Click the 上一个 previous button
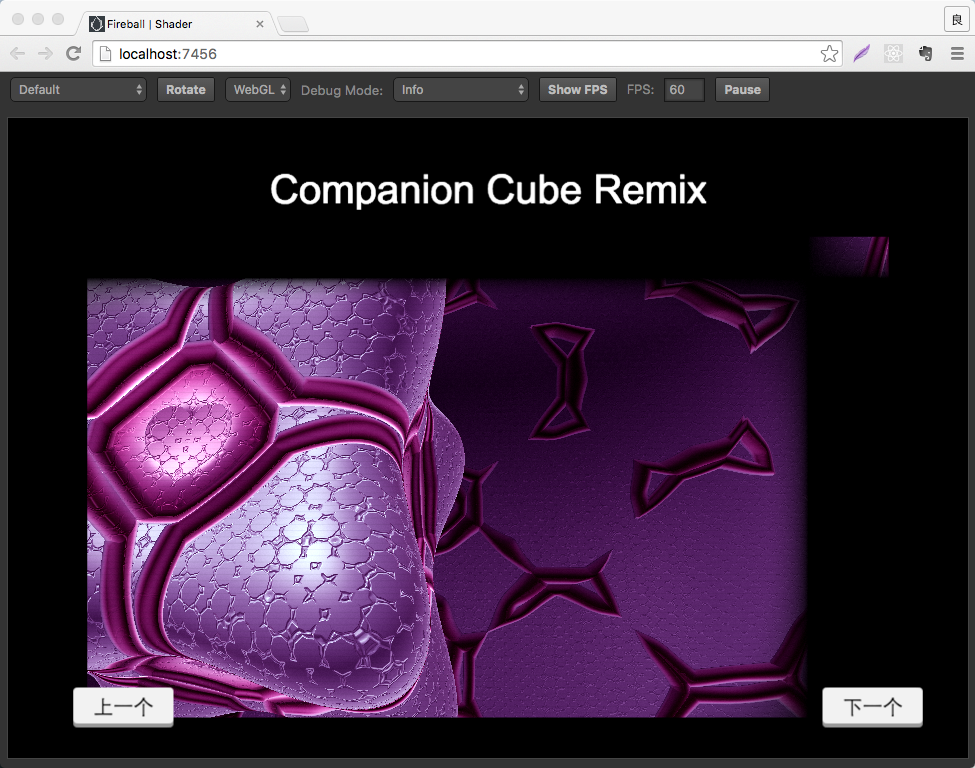975x768 pixels. [123, 707]
